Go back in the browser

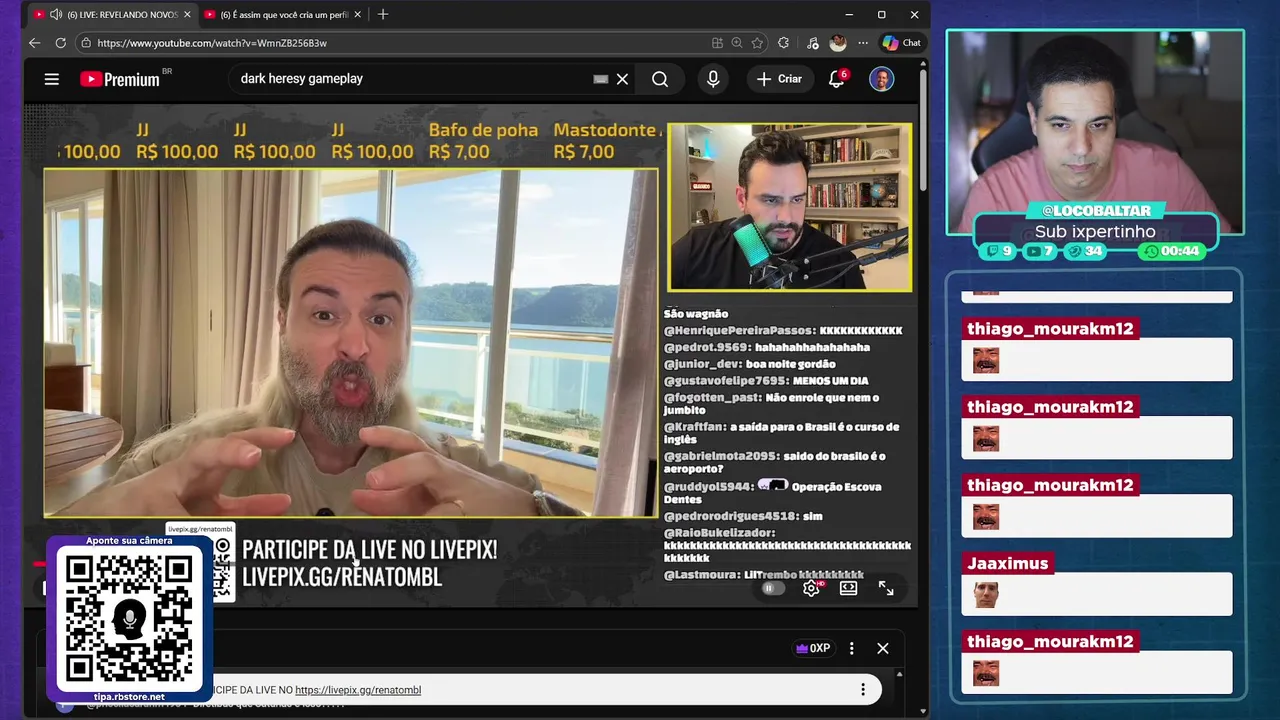34,43
